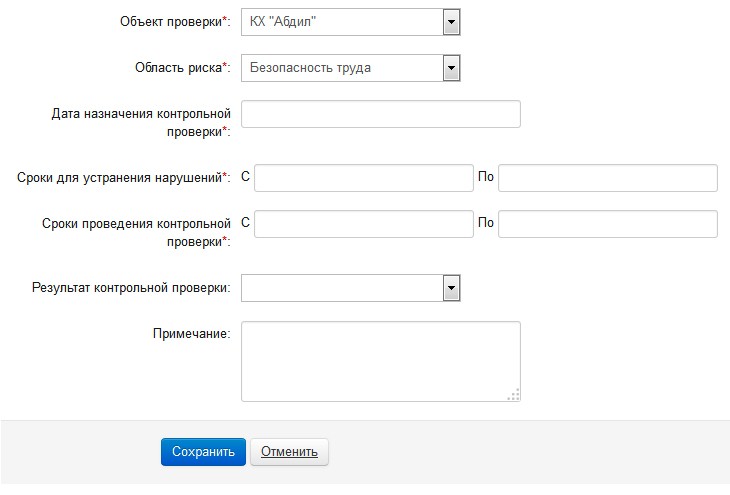This screenshot has height=495, width=730.
Task: Click inside the Примечание text area
Action: tap(380, 361)
